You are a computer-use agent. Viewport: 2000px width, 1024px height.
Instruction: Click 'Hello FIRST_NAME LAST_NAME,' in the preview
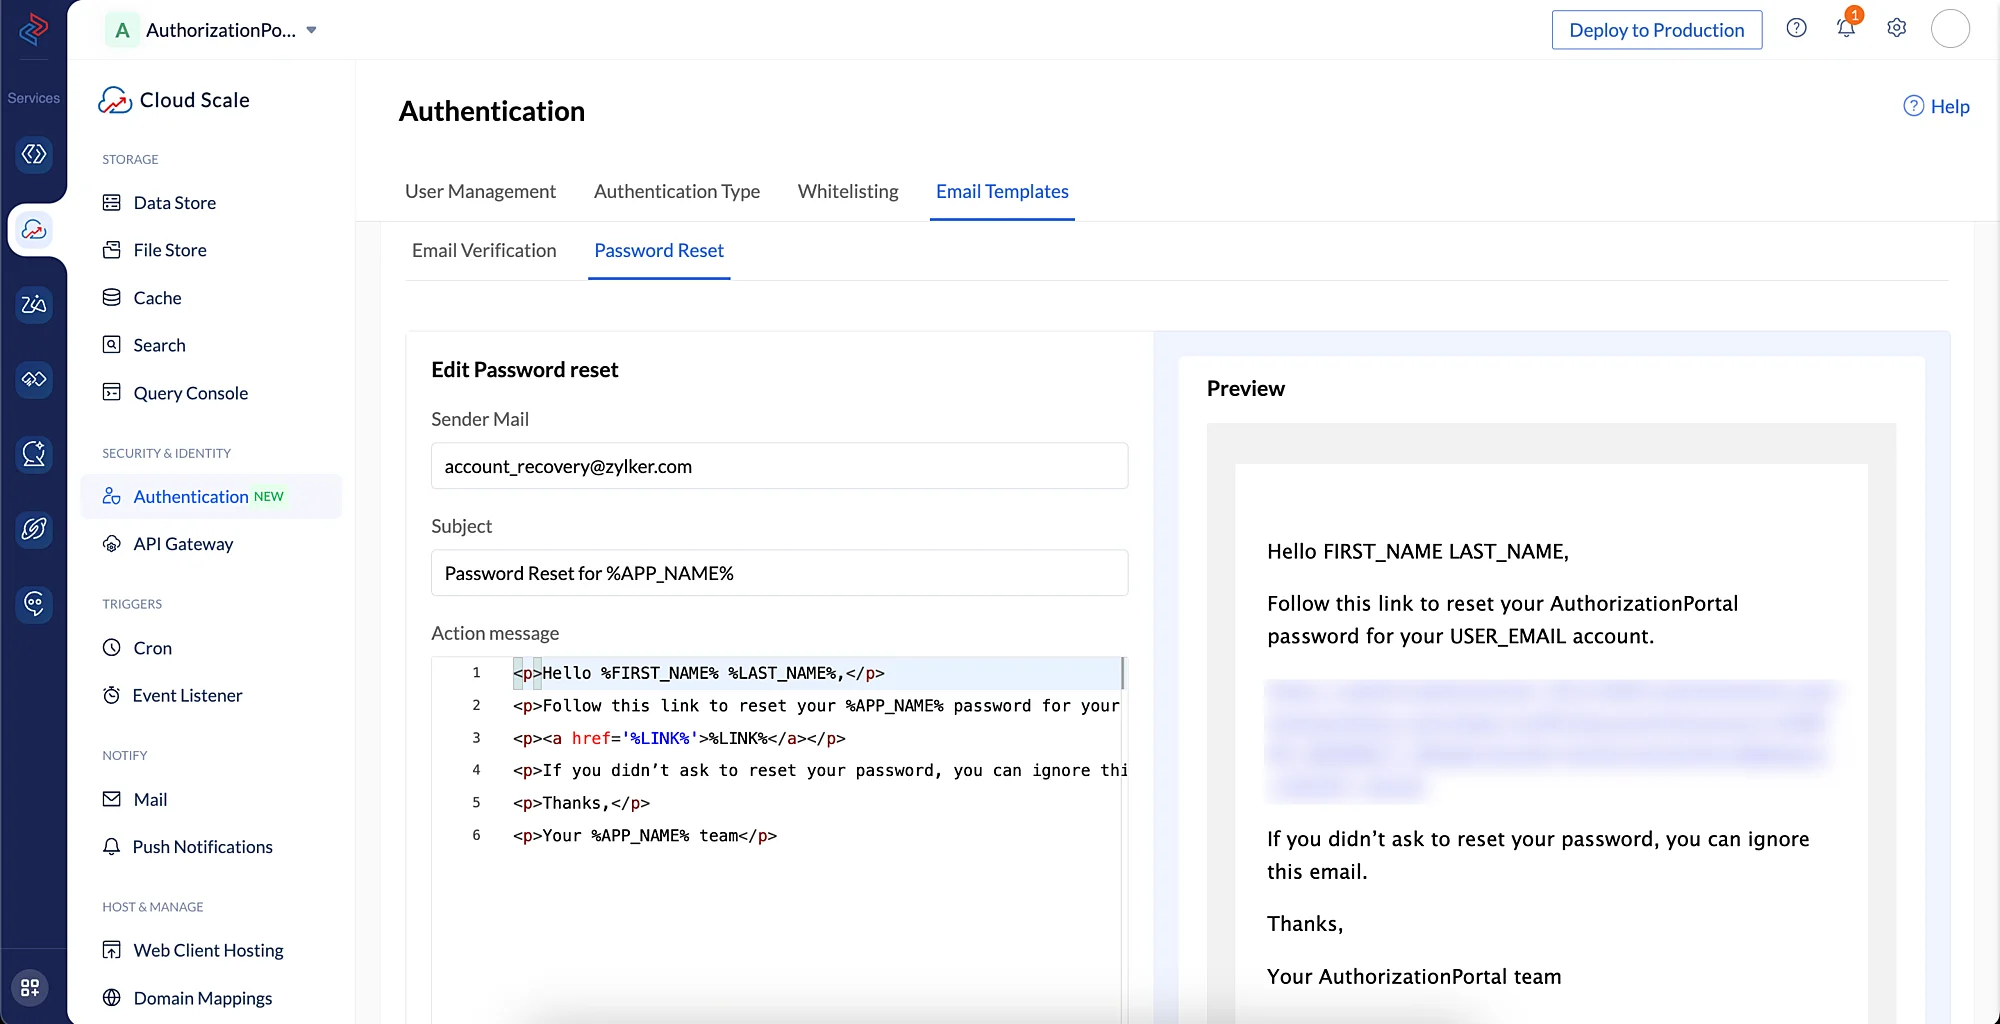point(1418,552)
